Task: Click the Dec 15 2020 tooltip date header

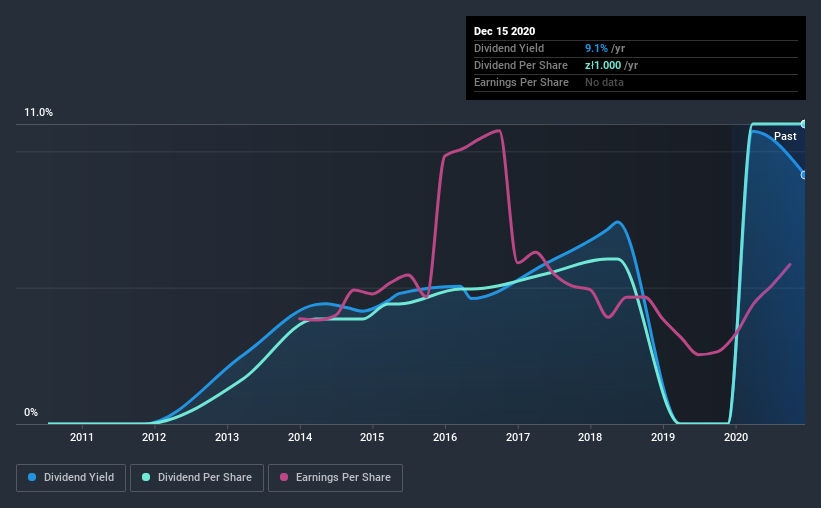Action: coord(504,31)
